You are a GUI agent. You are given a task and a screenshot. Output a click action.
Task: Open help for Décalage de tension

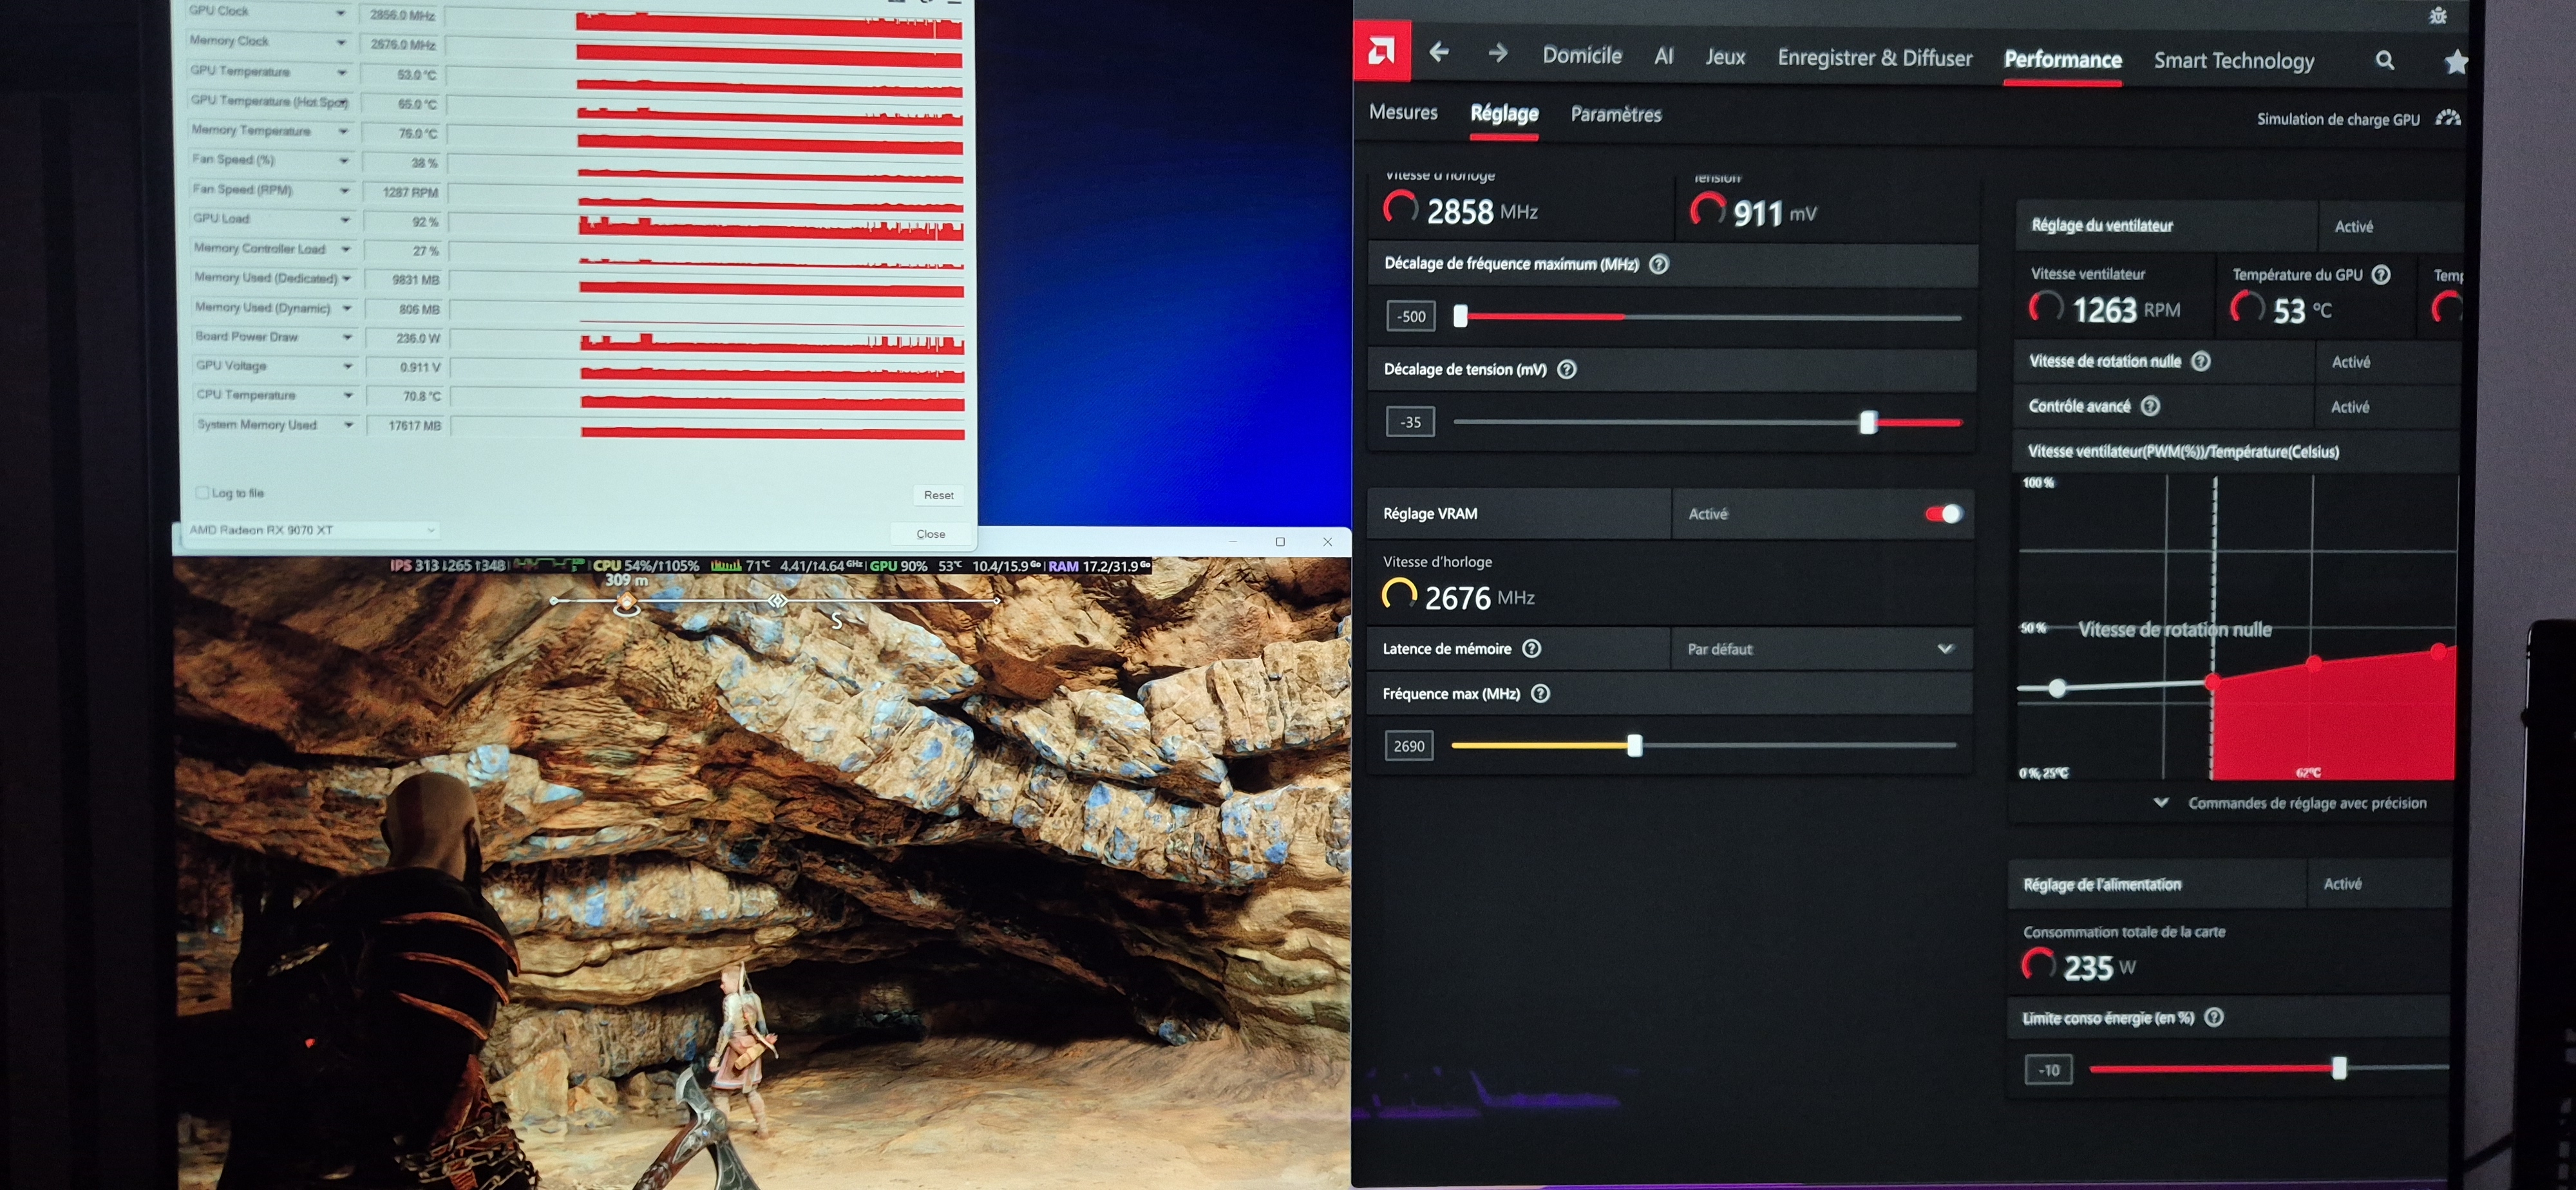click(1567, 370)
